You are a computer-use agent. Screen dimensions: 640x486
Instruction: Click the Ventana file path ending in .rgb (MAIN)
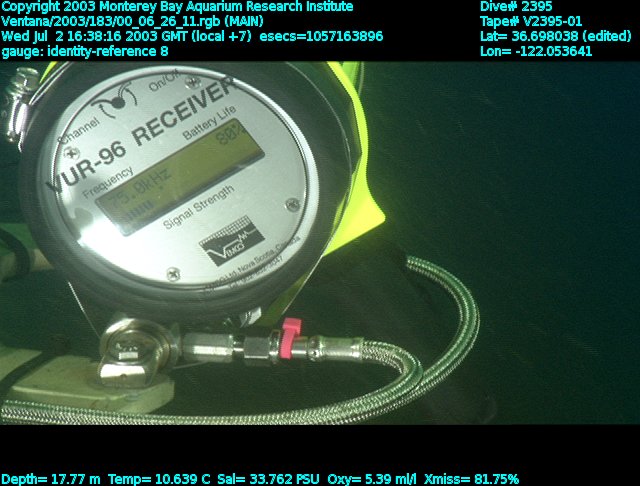[x=132, y=22]
